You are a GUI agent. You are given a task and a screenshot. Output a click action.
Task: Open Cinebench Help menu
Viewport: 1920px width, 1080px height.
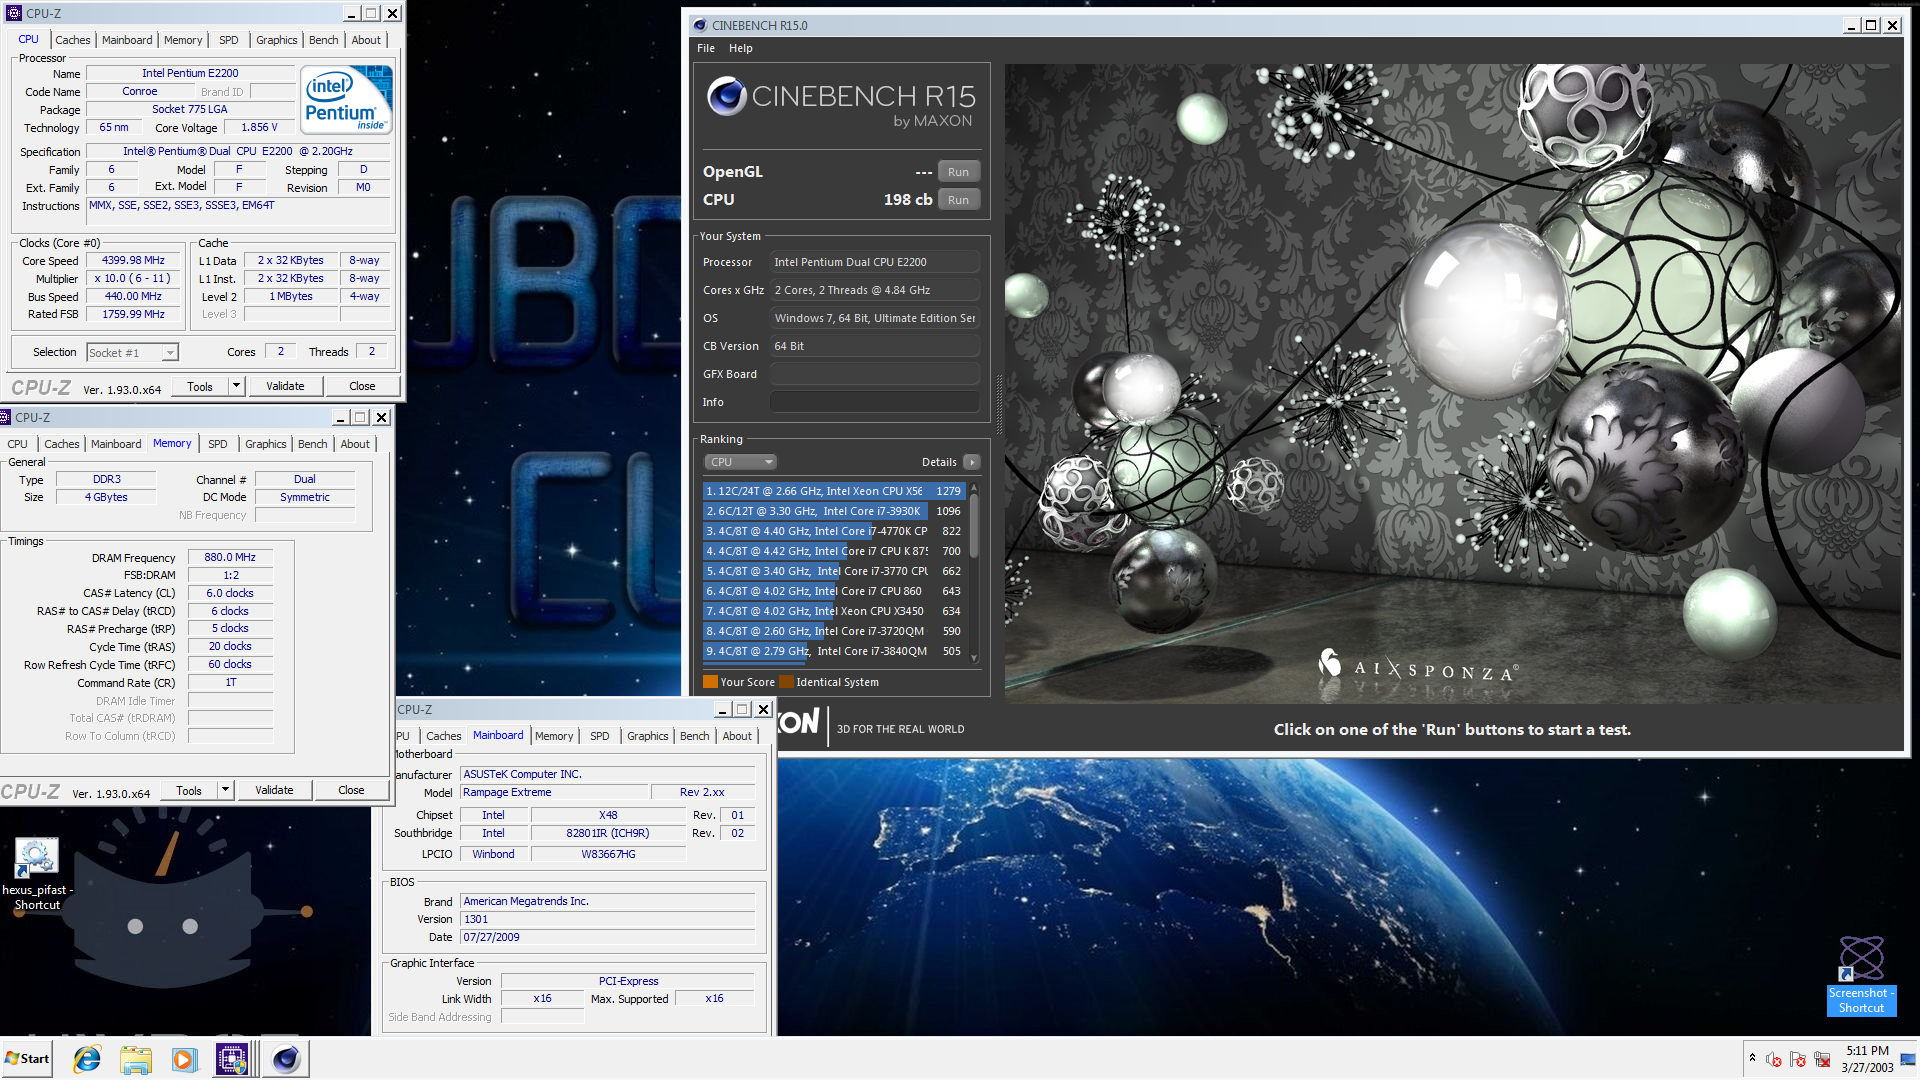(x=740, y=48)
